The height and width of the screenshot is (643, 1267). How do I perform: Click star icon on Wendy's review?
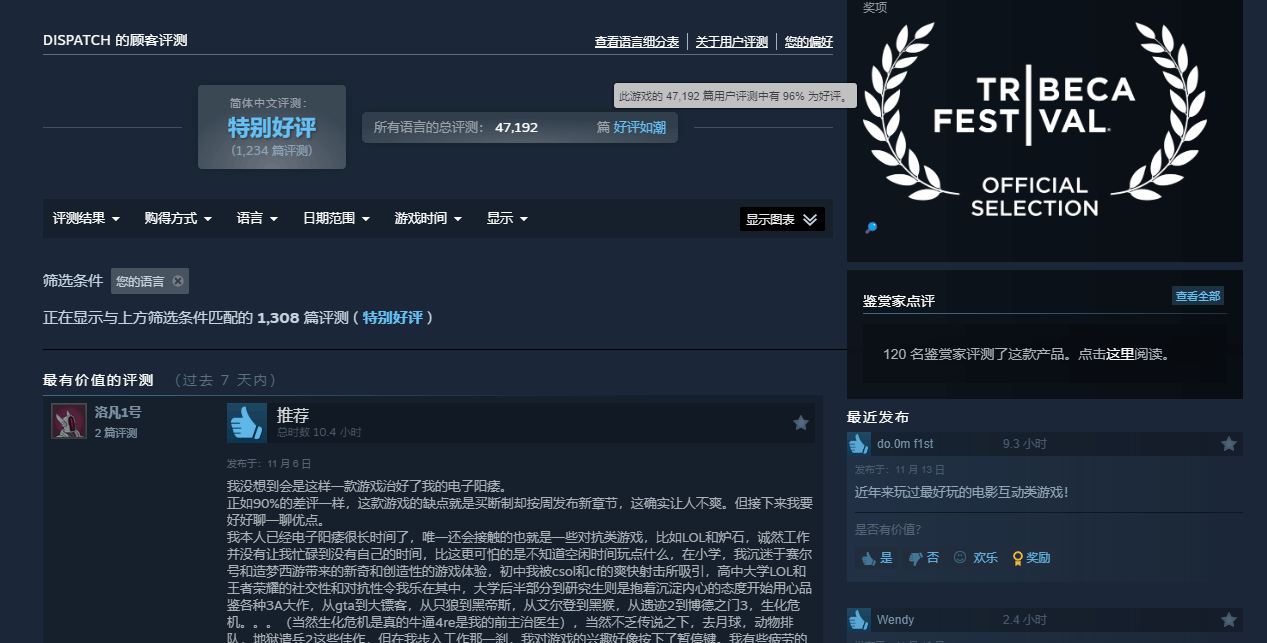pyautogui.click(x=1228, y=620)
